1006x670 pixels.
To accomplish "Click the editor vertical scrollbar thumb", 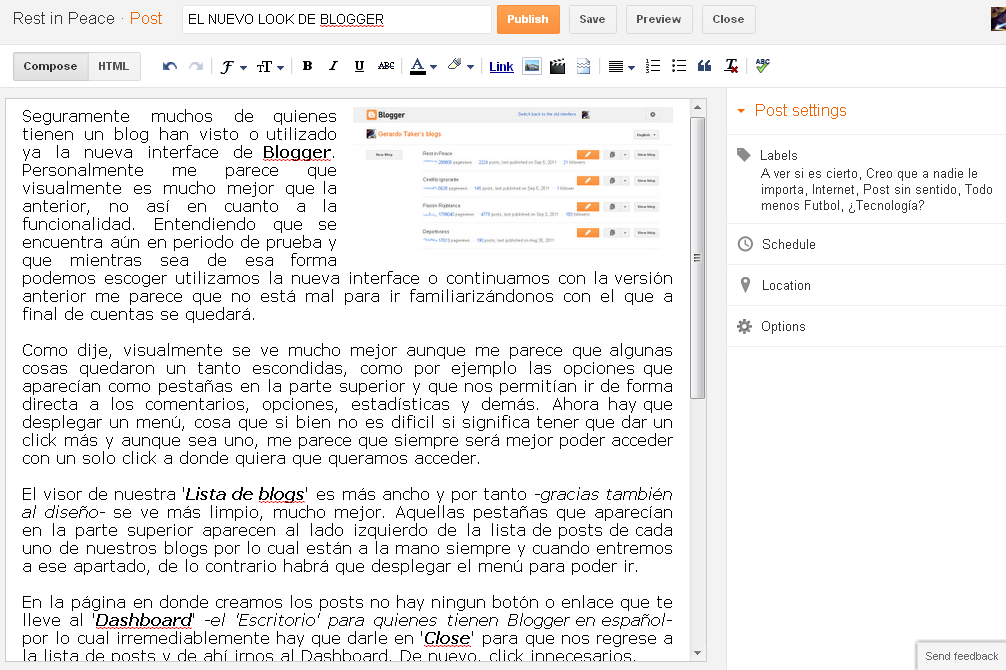I will tap(697, 257).
